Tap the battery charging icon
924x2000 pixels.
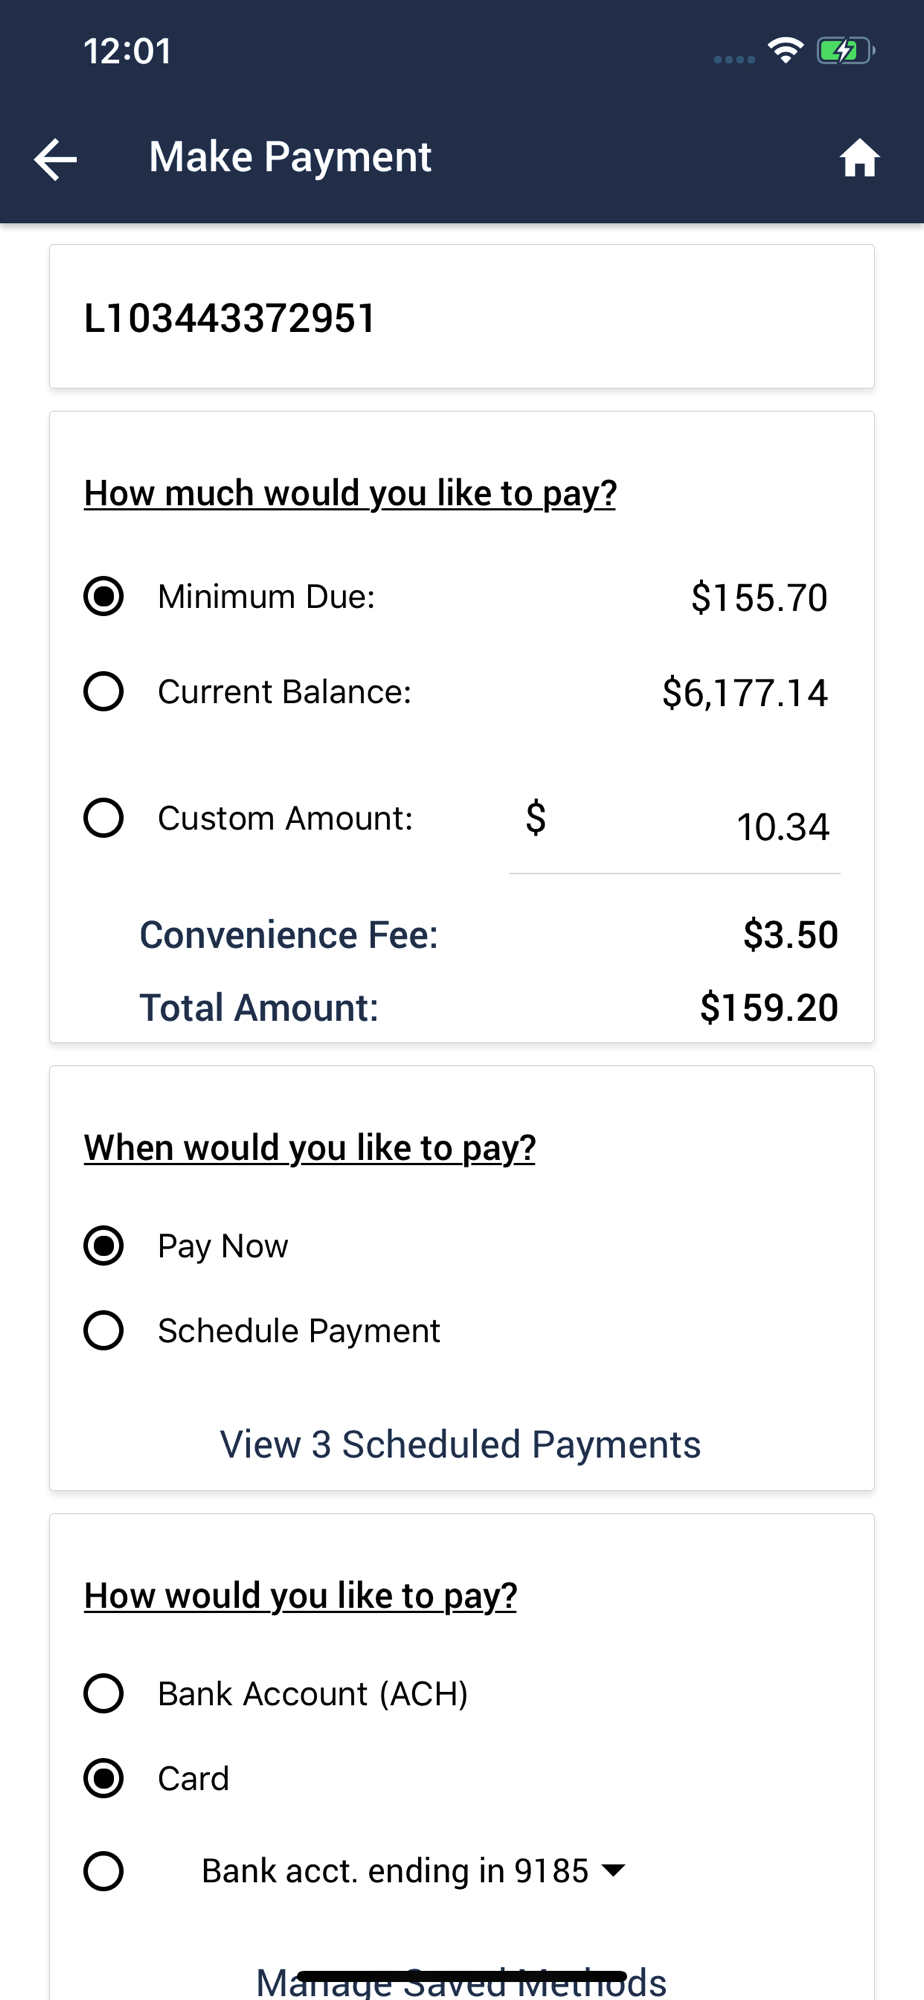(845, 50)
